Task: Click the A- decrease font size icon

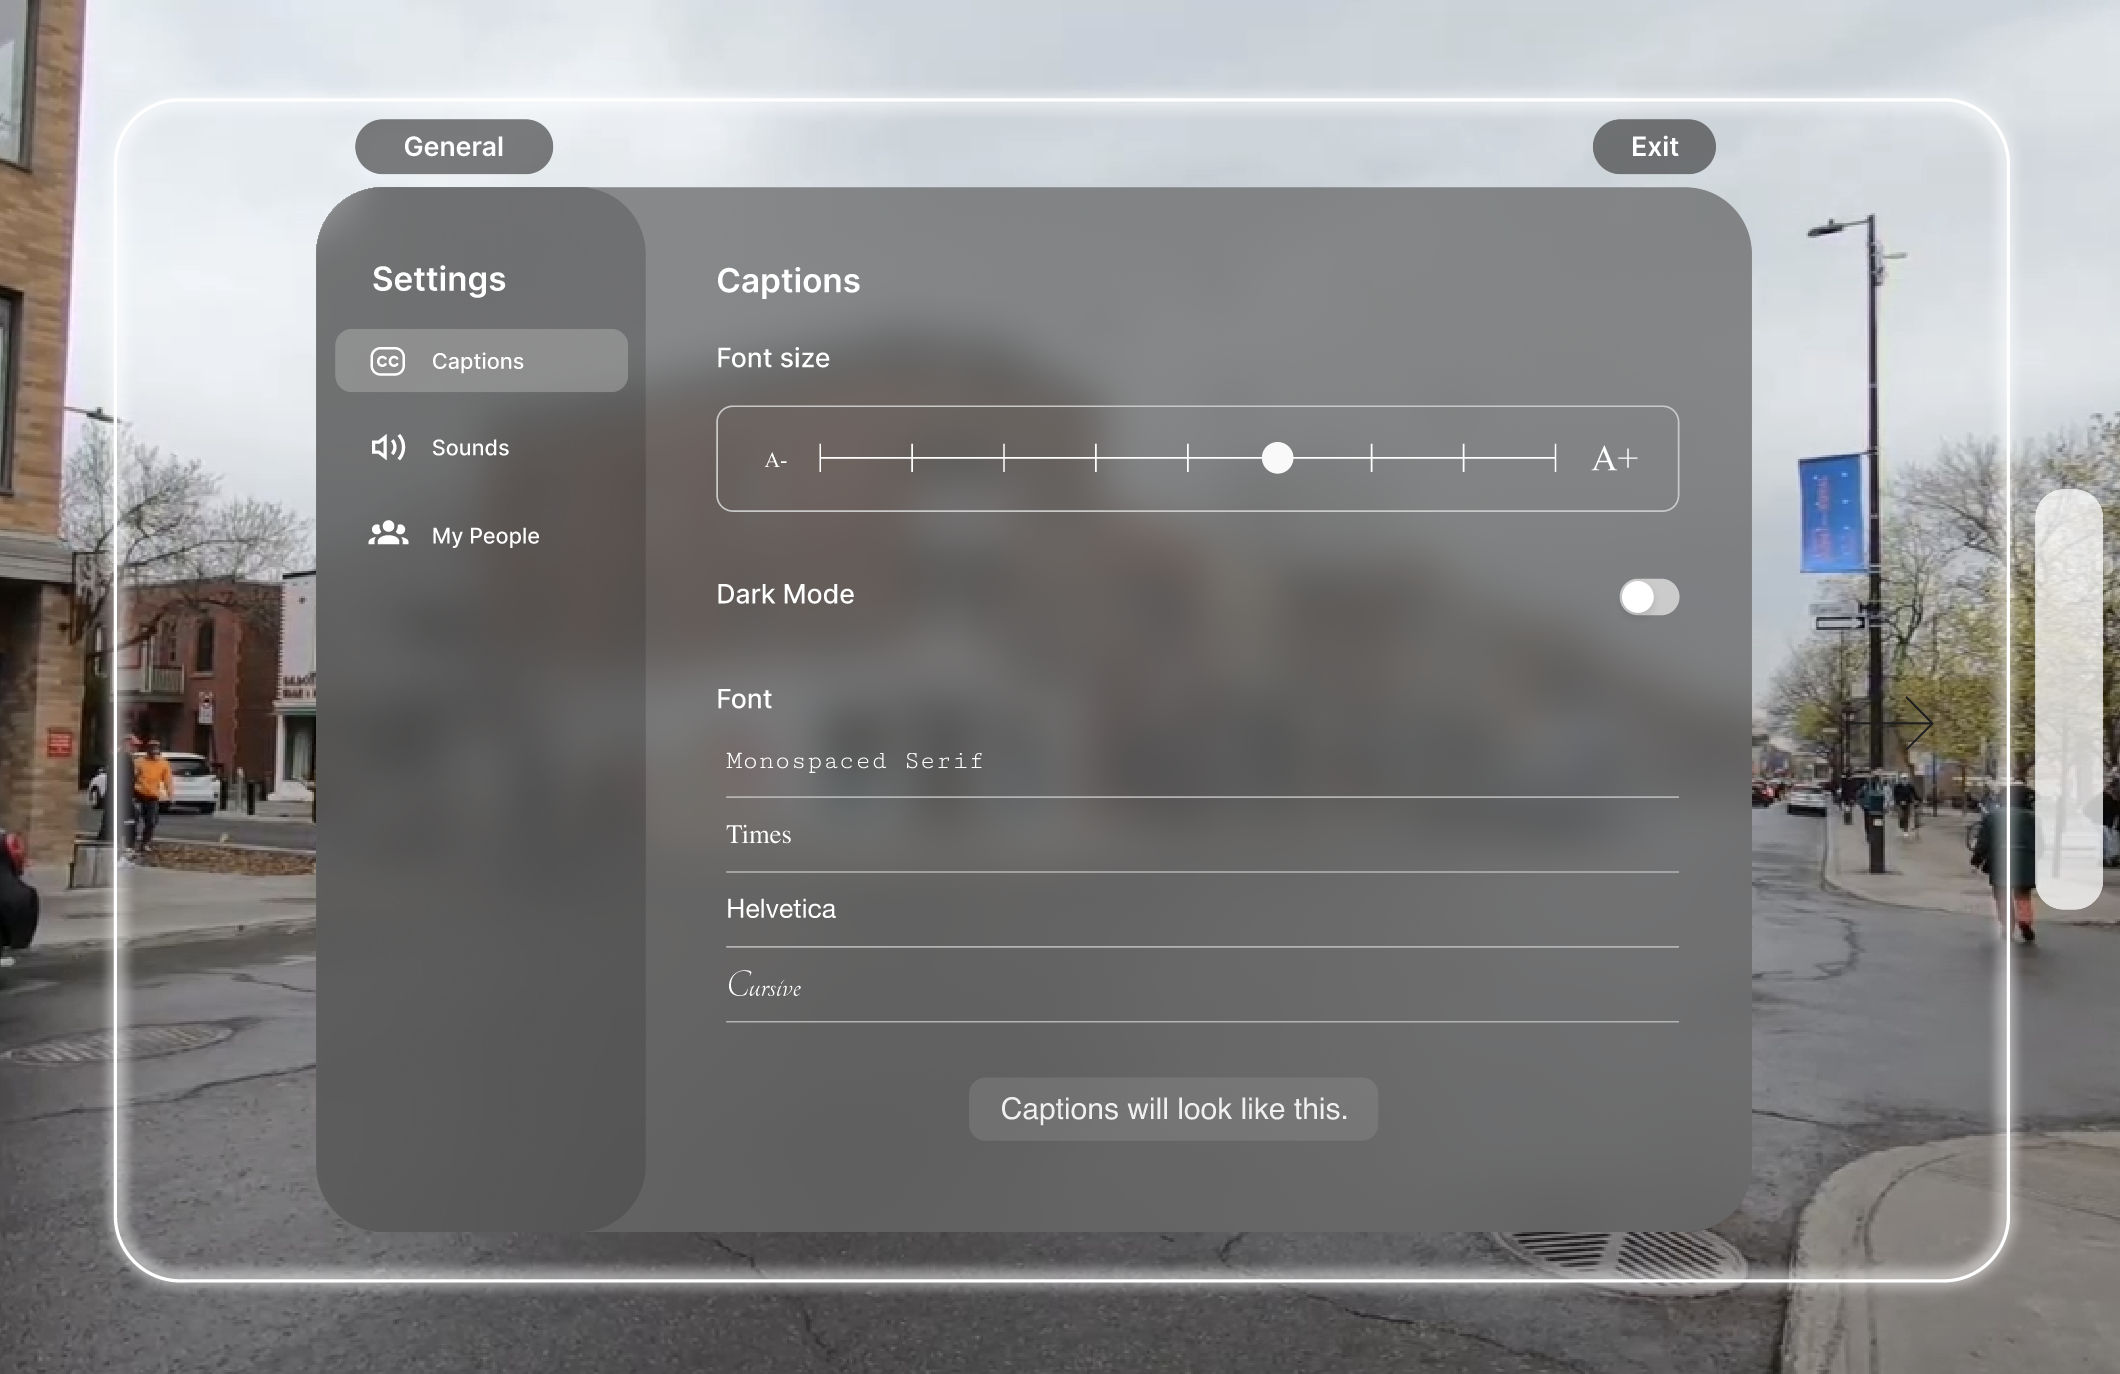Action: [776, 460]
